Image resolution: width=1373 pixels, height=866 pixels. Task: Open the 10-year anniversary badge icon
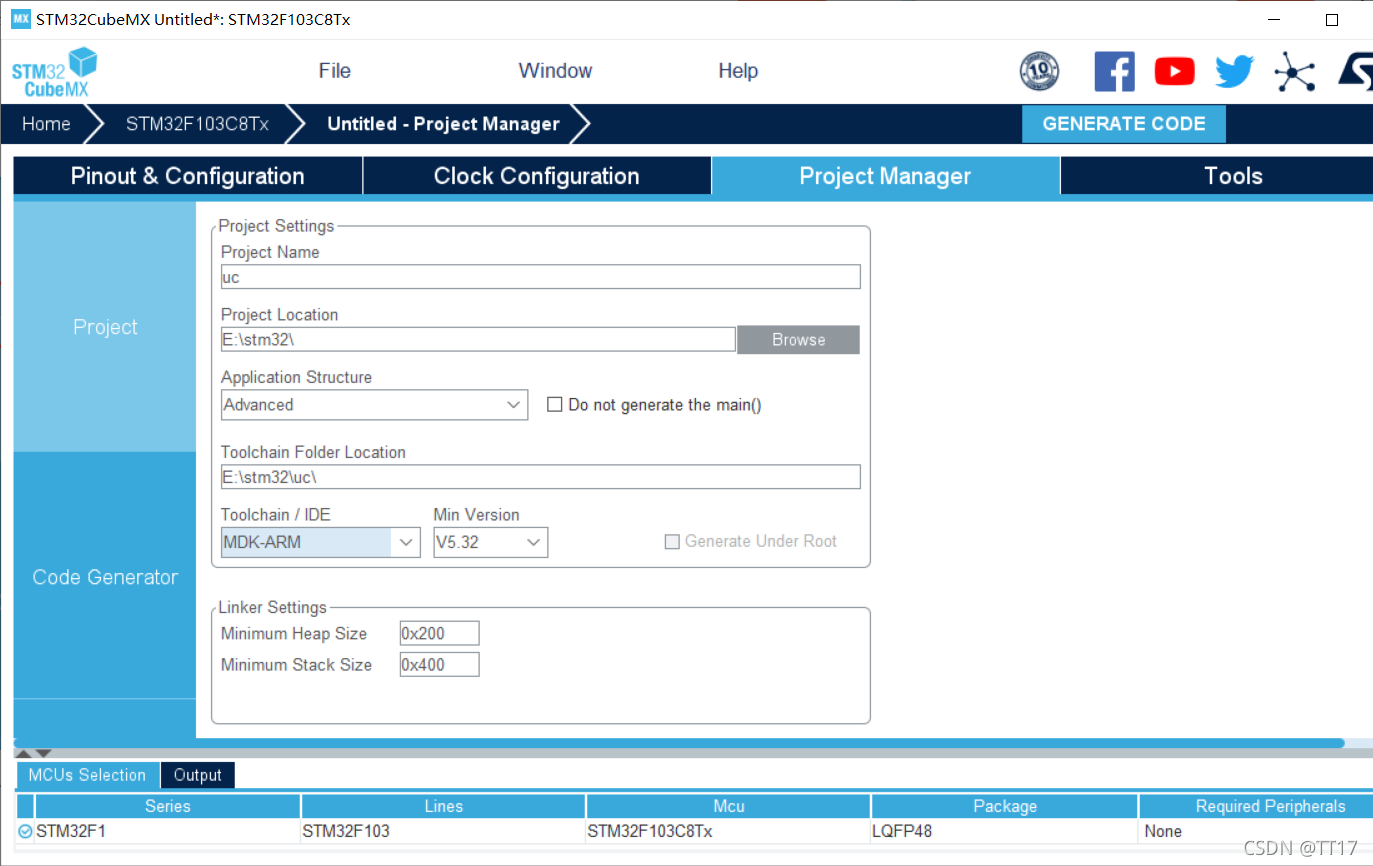coord(1039,72)
